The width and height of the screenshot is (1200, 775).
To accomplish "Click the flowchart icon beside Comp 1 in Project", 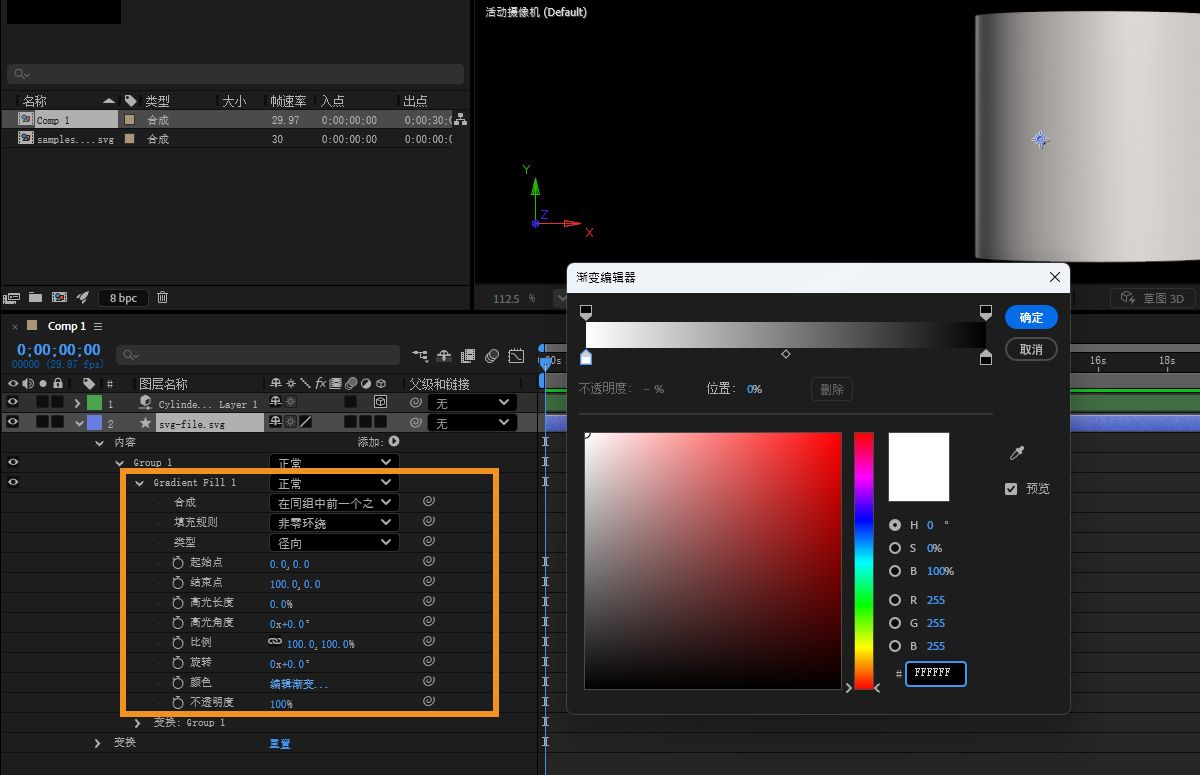I will (460, 120).
